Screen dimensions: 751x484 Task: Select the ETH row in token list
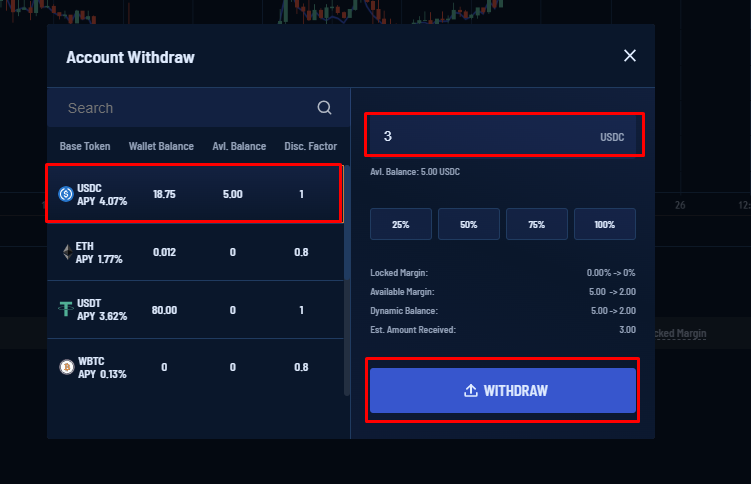(x=195, y=252)
